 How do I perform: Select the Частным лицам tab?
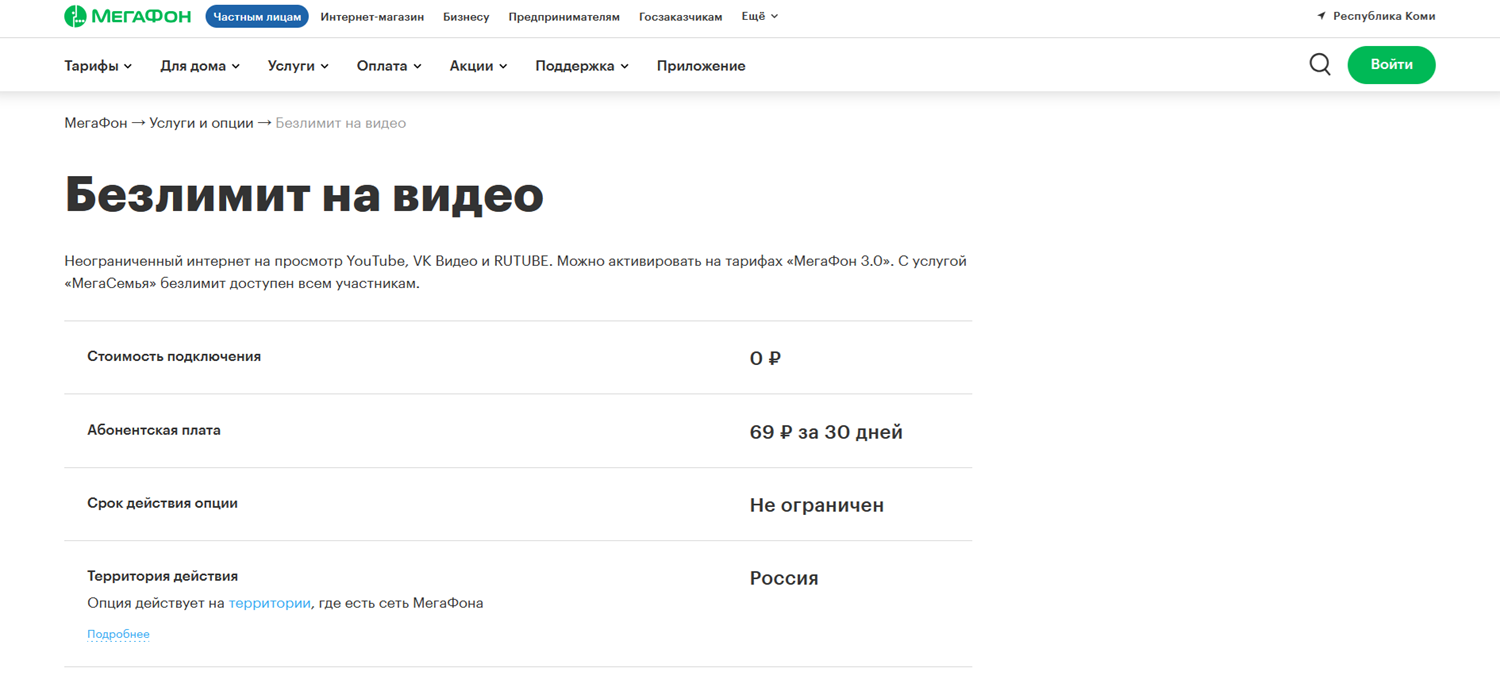click(257, 17)
